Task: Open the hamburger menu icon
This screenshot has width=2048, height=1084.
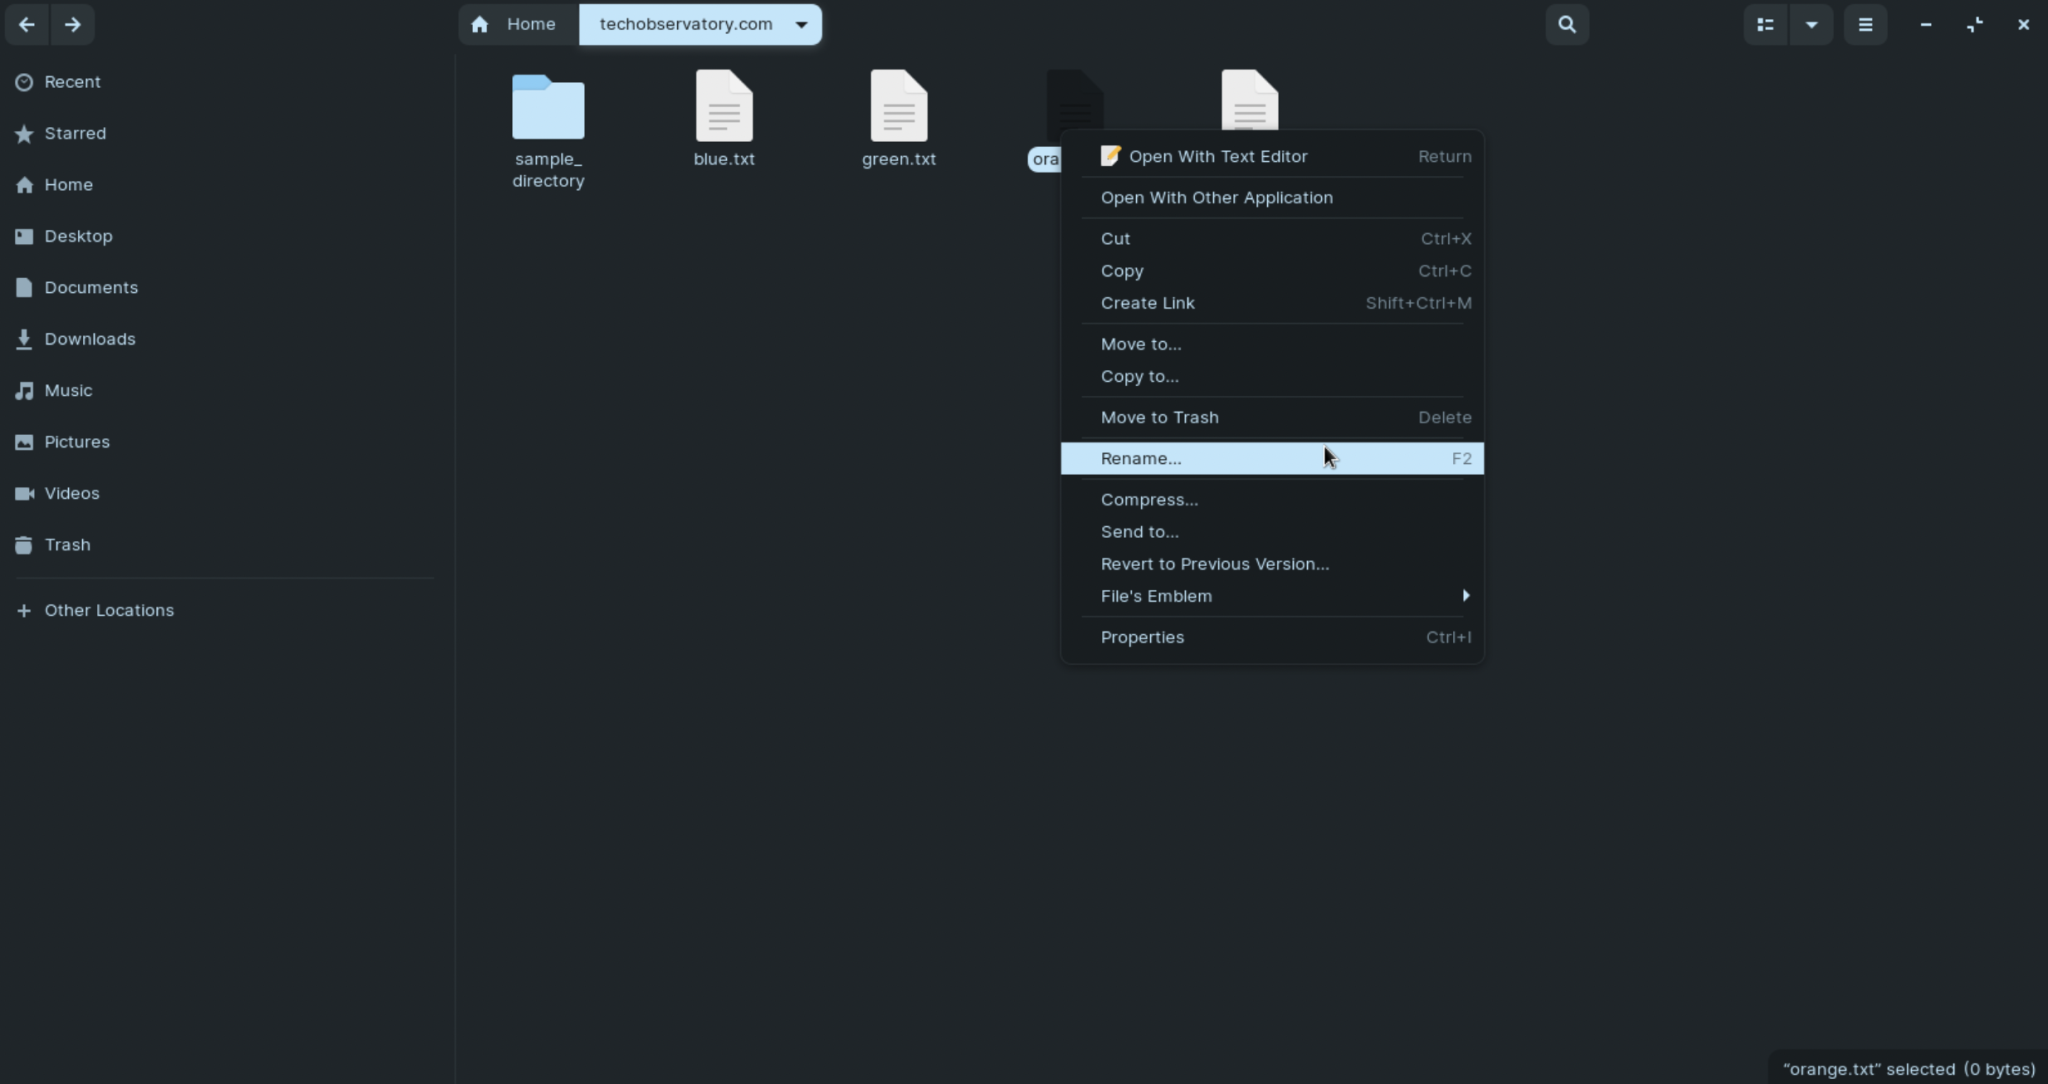Action: click(x=1865, y=24)
